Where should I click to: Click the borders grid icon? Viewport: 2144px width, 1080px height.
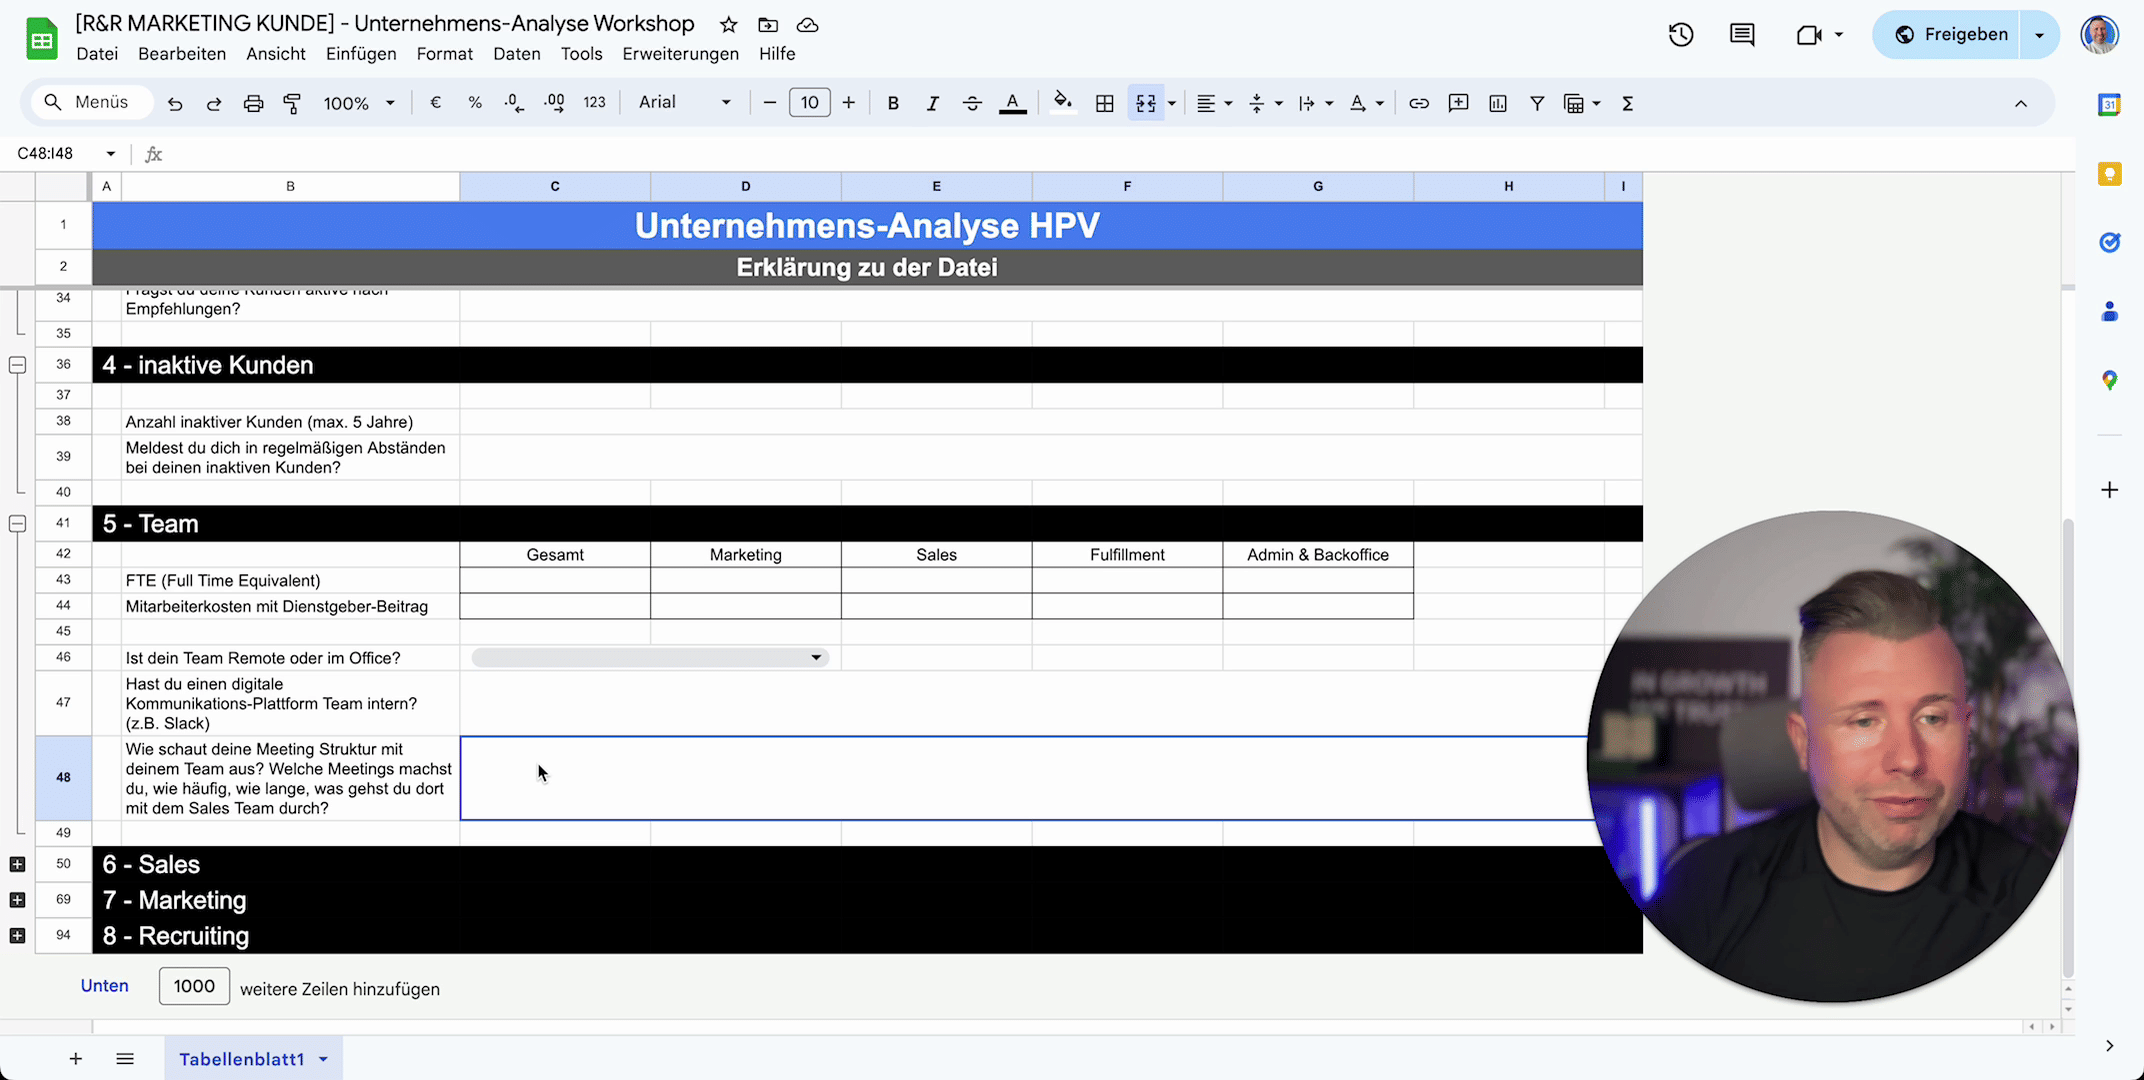(1104, 103)
